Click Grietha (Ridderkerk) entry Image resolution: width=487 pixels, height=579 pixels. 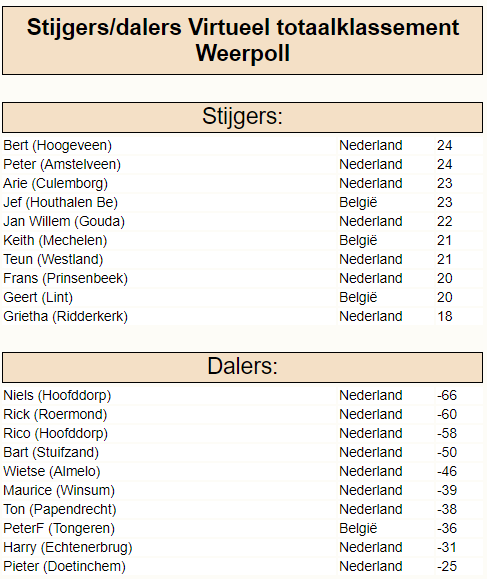(65, 316)
